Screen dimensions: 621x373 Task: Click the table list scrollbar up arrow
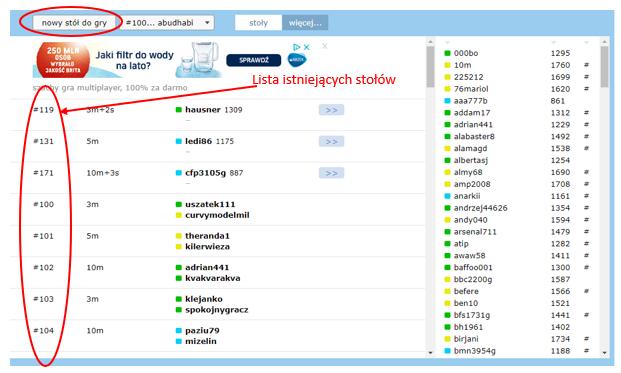(430, 41)
